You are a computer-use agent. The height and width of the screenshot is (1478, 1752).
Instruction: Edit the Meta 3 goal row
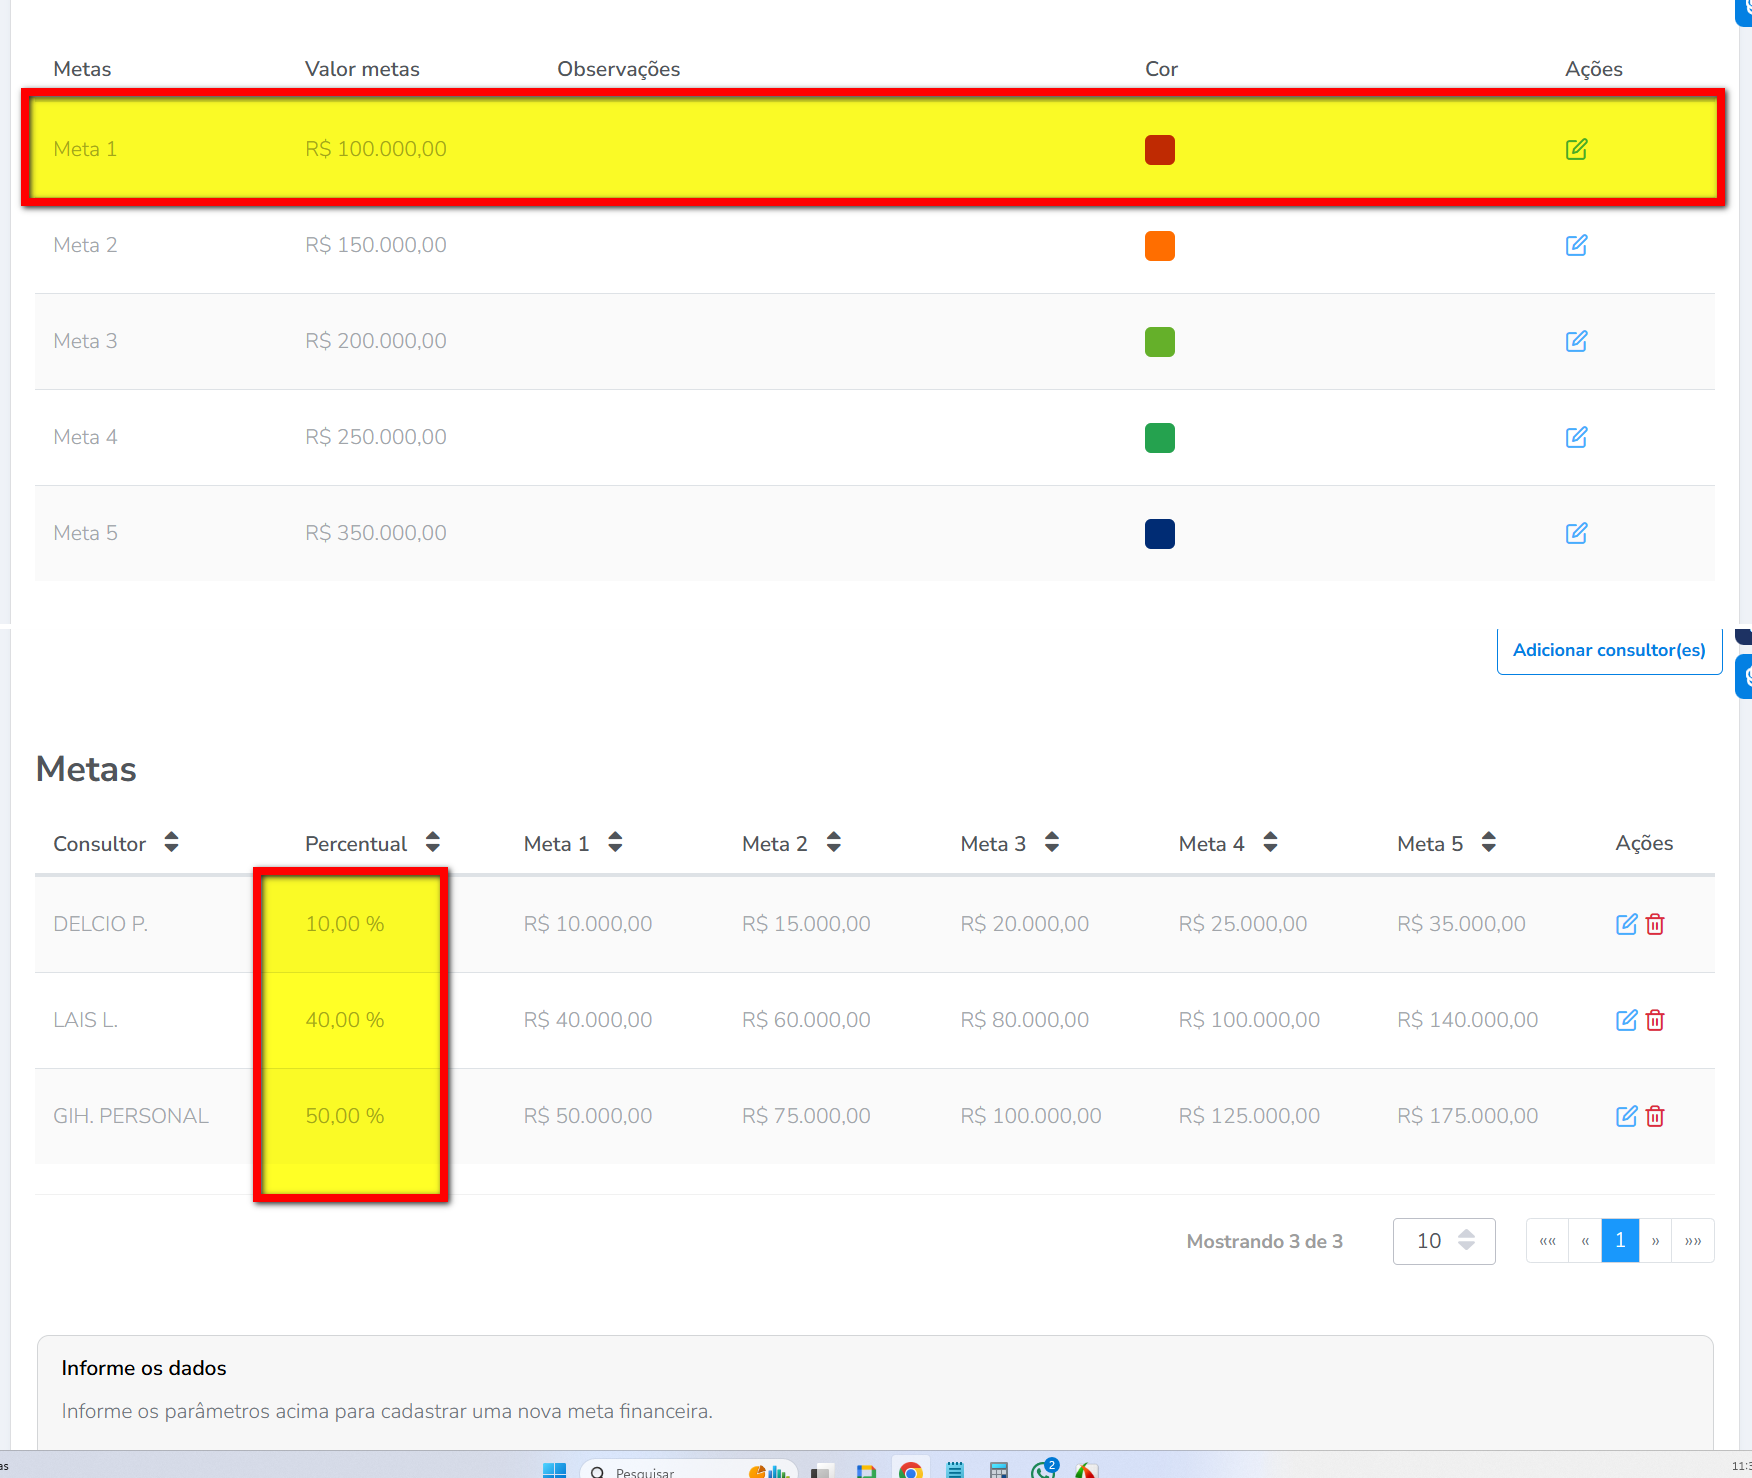[1576, 341]
